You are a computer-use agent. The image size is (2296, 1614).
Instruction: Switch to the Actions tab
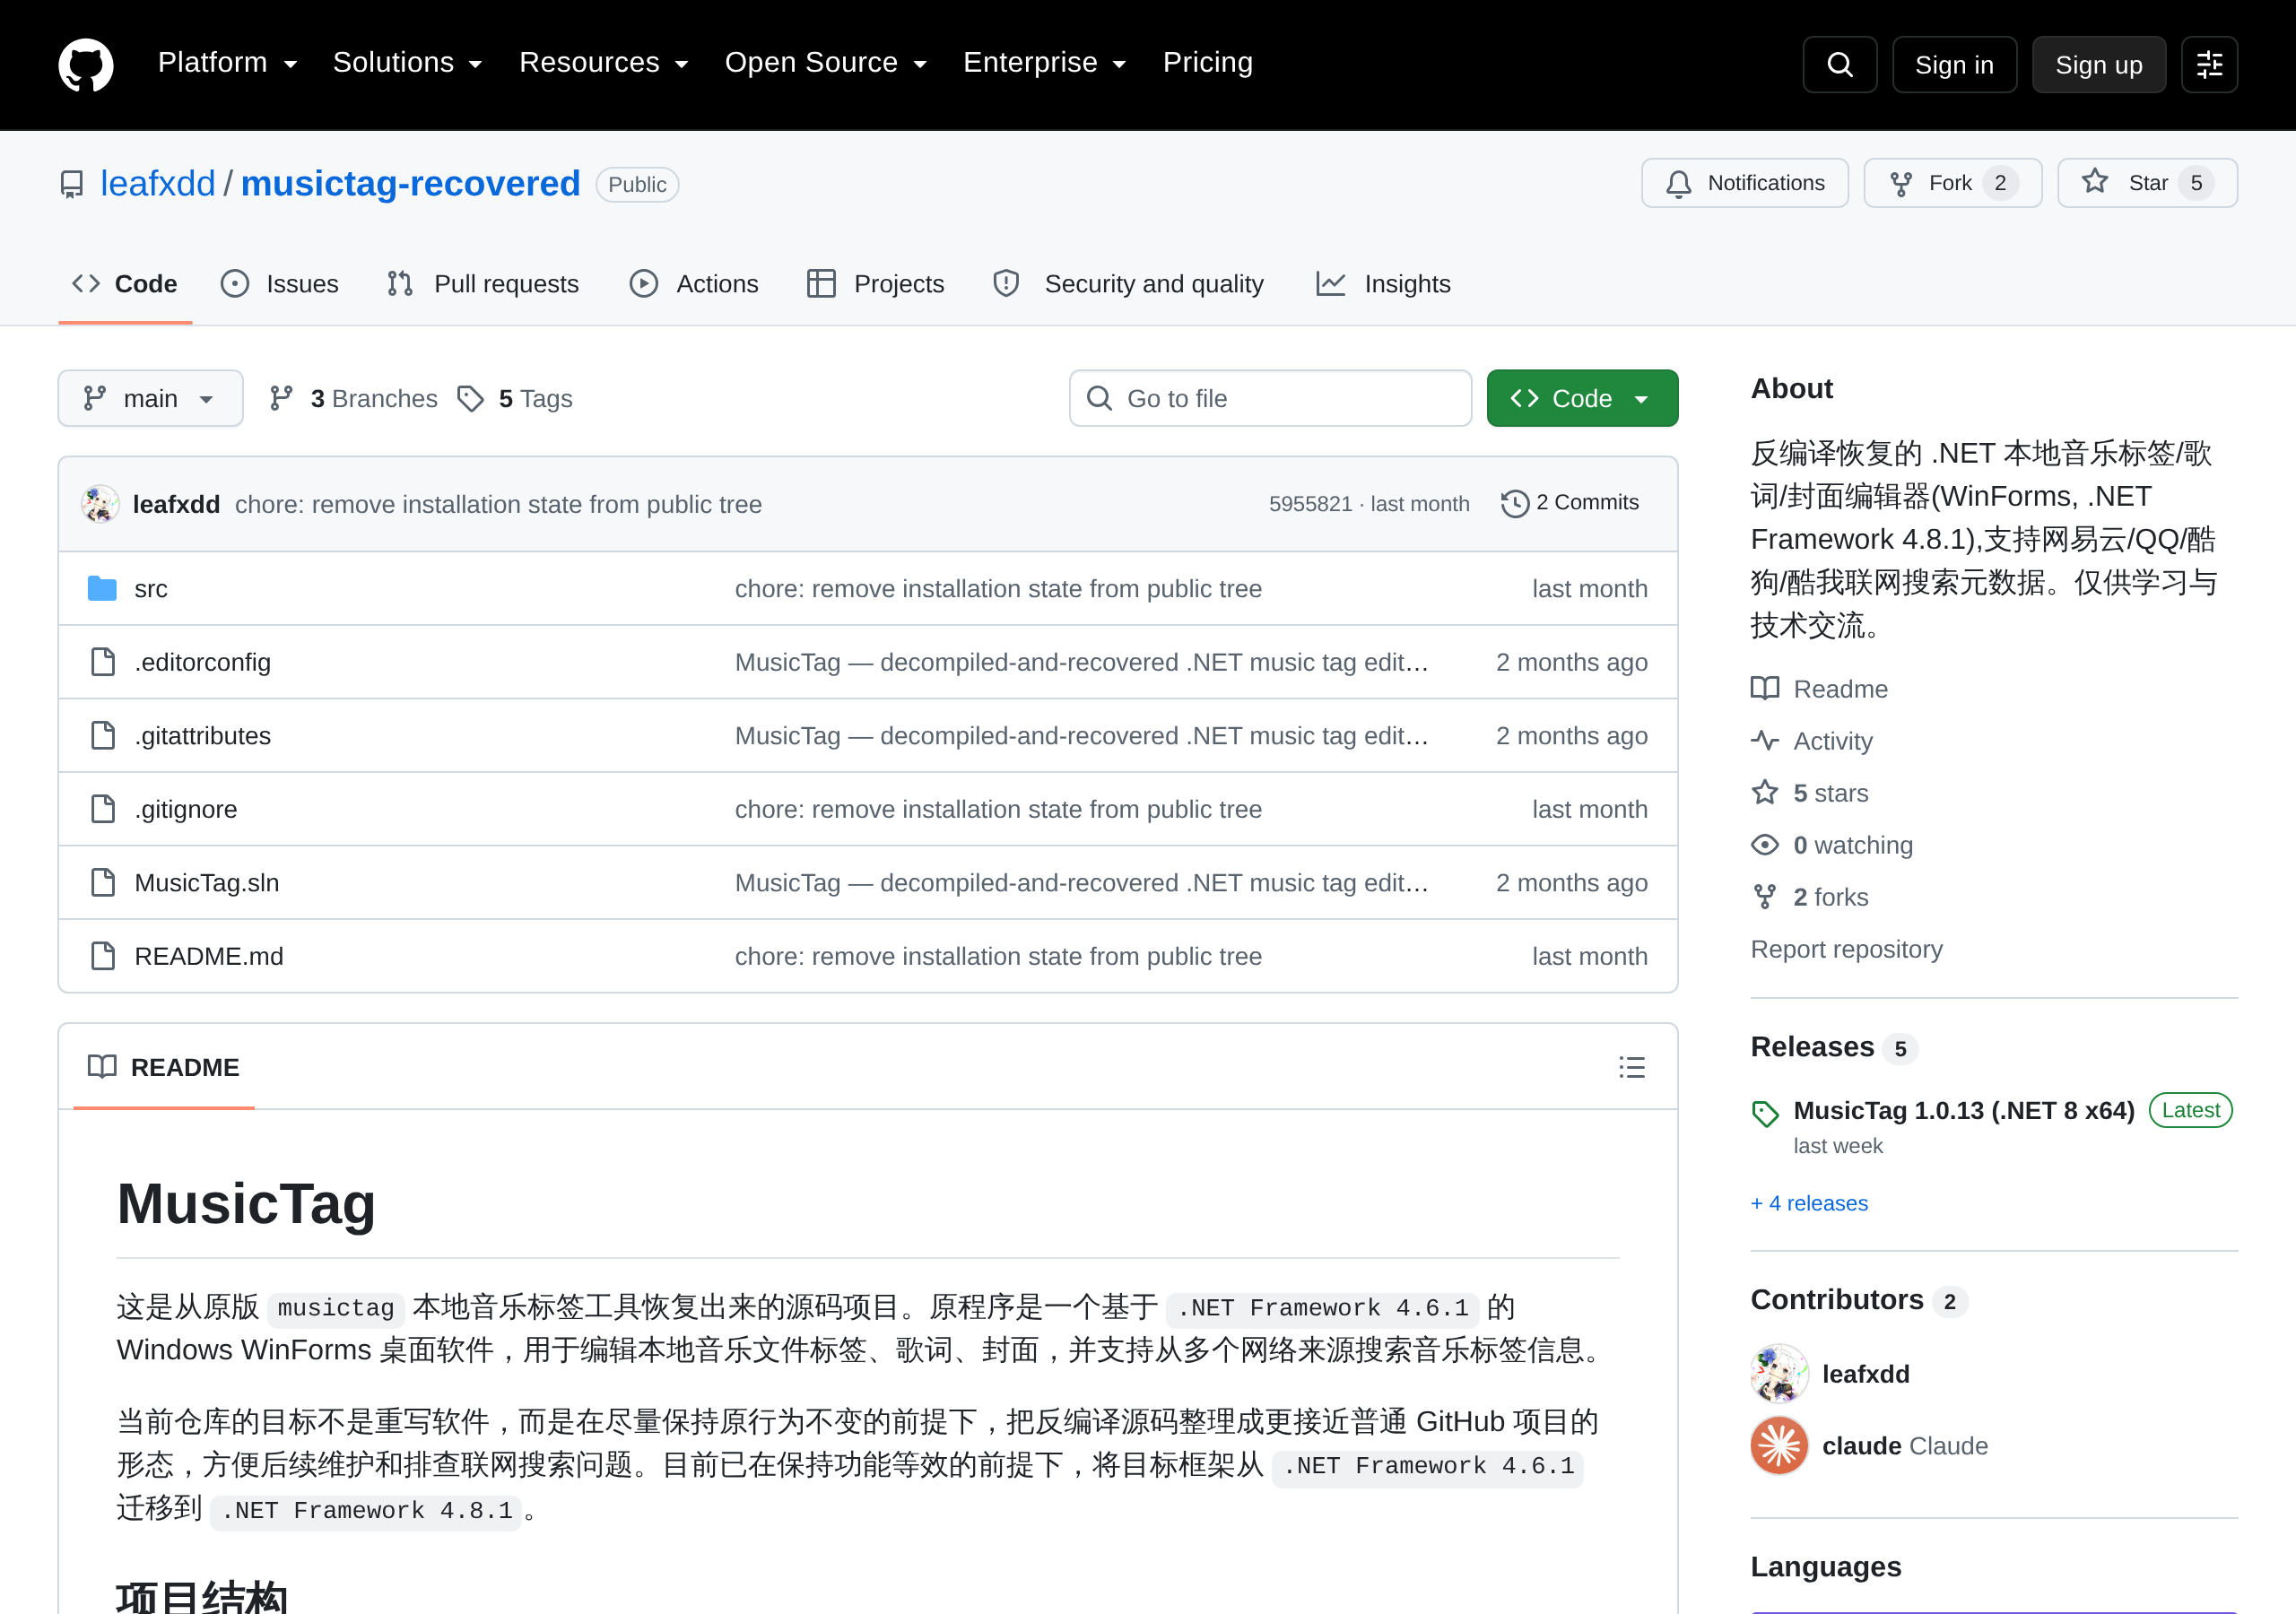(694, 284)
